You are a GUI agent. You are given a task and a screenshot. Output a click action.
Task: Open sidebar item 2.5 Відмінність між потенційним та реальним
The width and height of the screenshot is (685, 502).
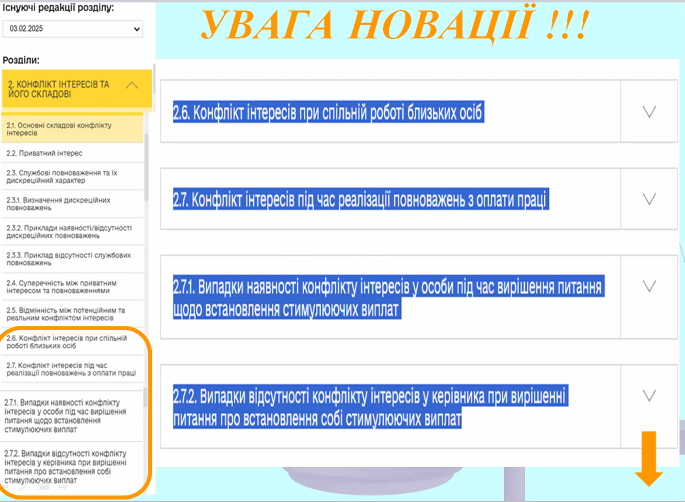coord(68,314)
